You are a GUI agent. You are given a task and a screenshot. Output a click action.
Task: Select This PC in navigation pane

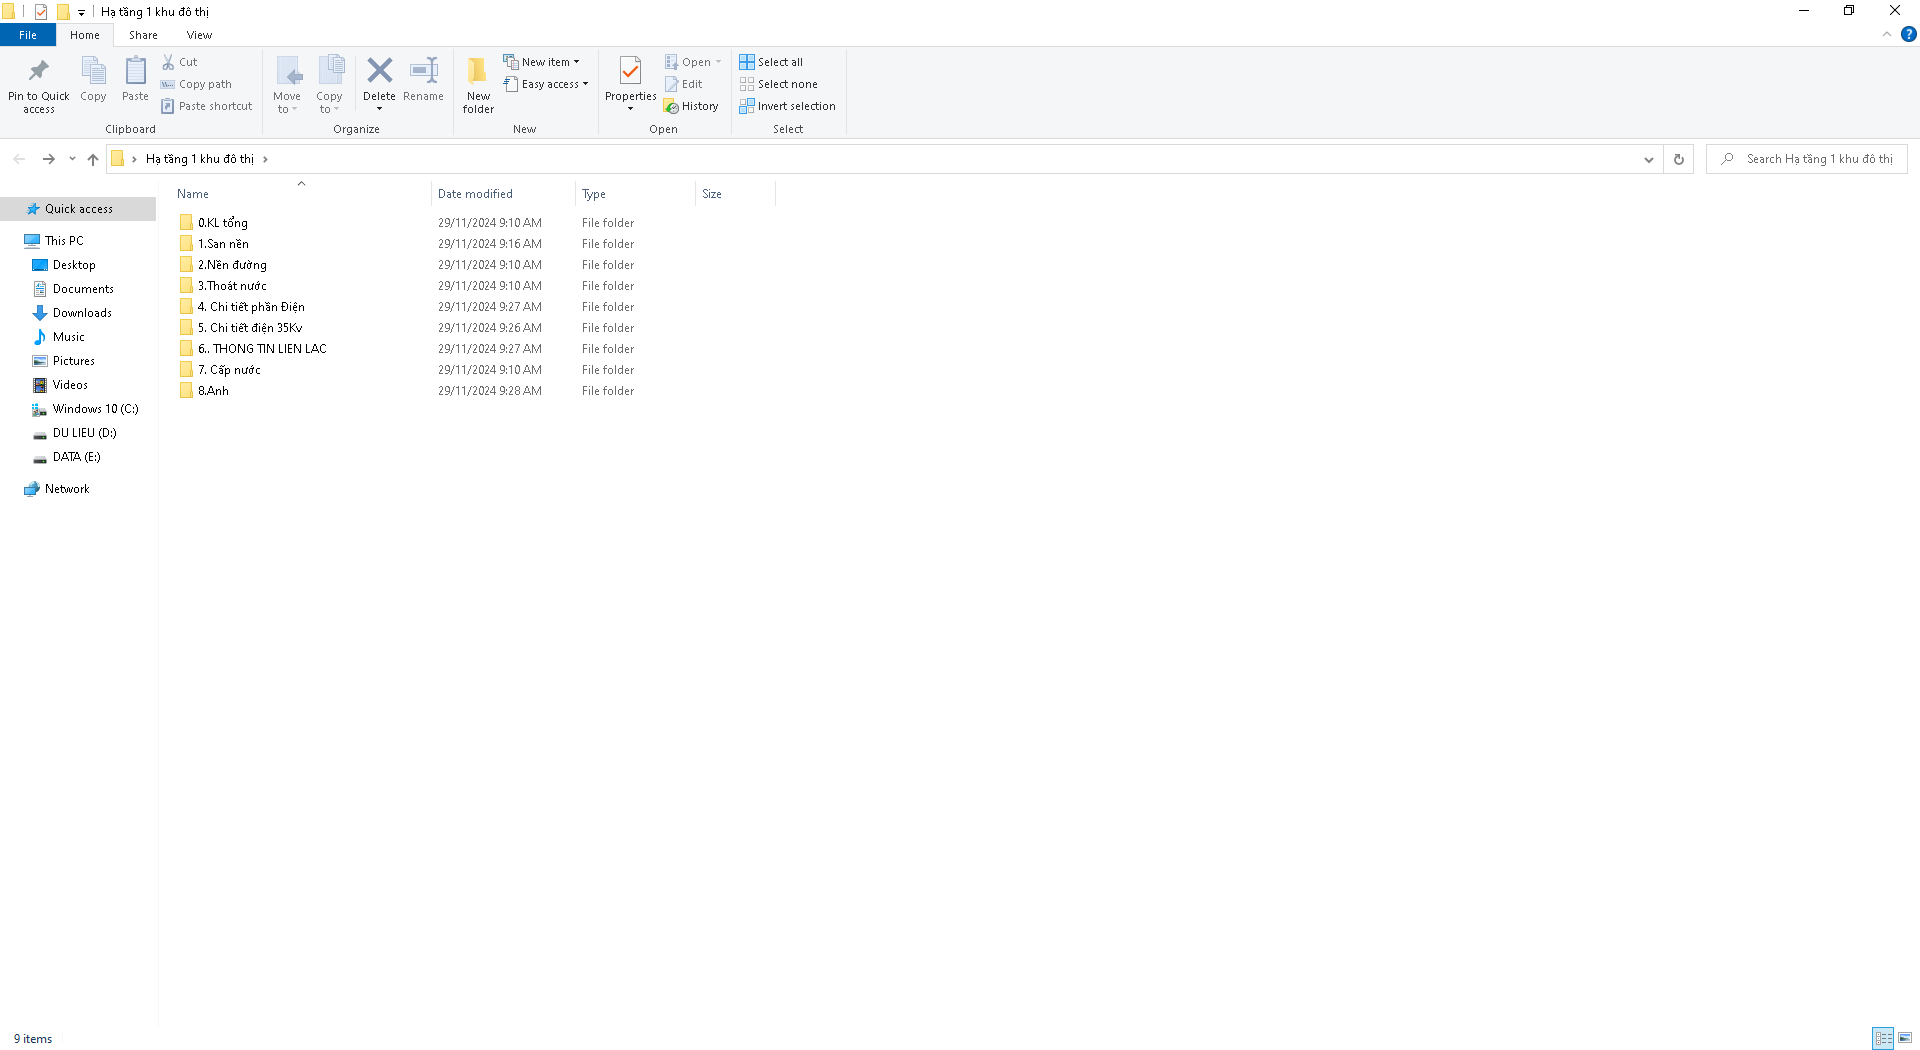point(64,241)
